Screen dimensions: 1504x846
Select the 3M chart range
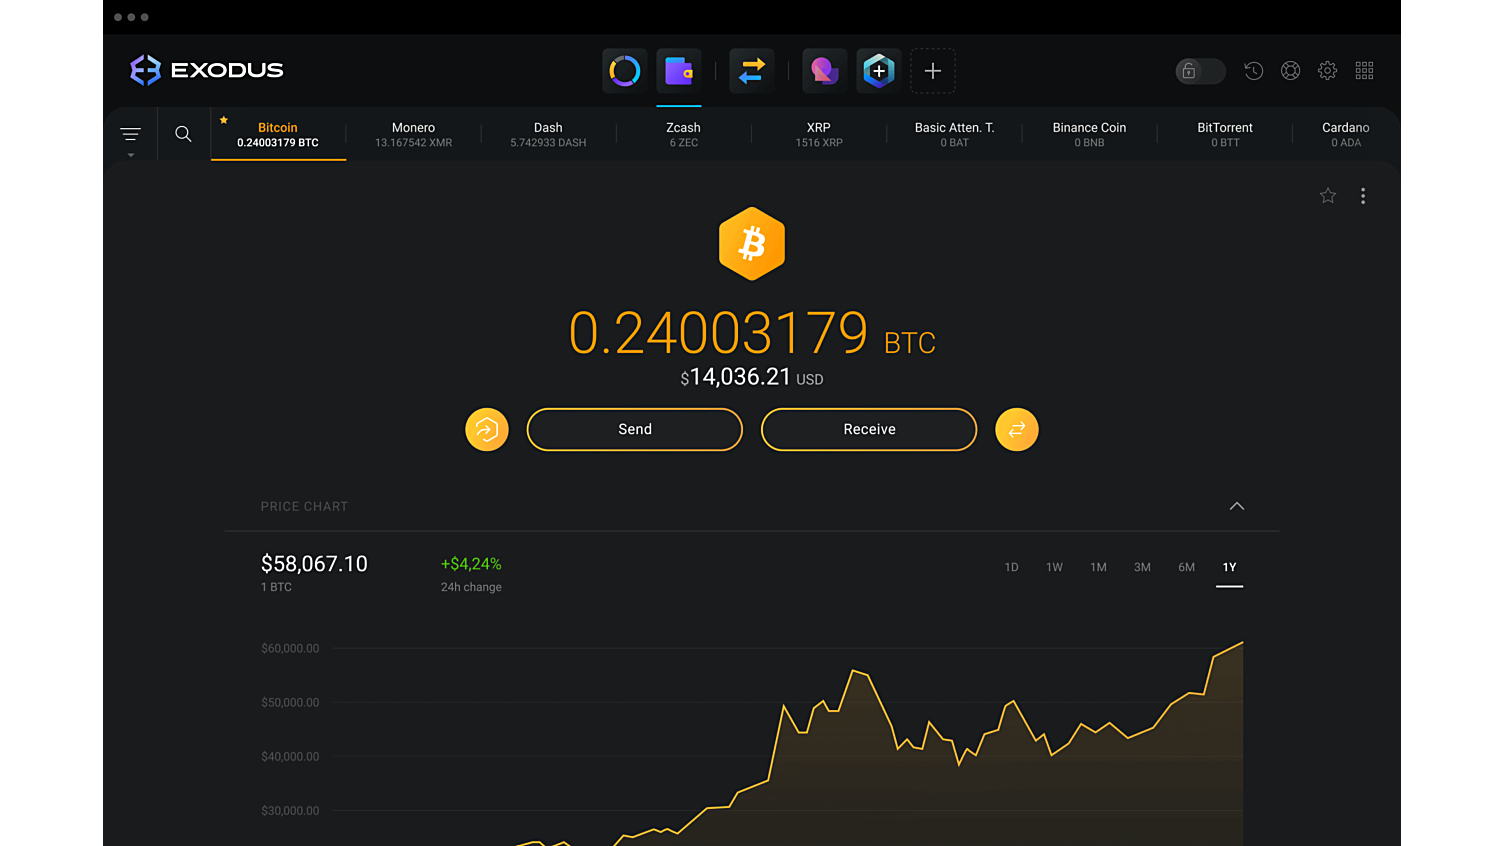coord(1142,567)
